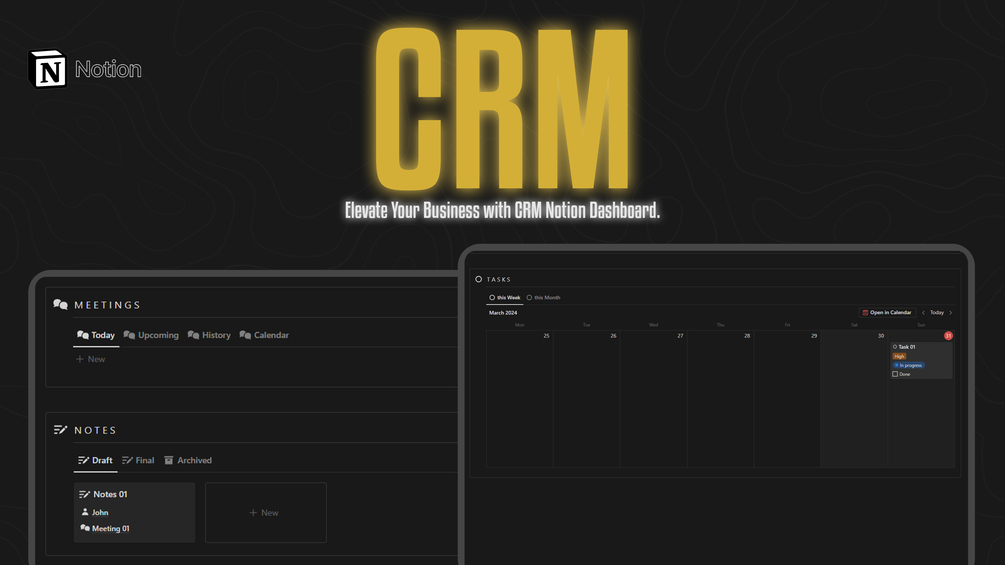The height and width of the screenshot is (565, 1005).
Task: Click the Tasks section circle icon
Action: click(x=478, y=279)
